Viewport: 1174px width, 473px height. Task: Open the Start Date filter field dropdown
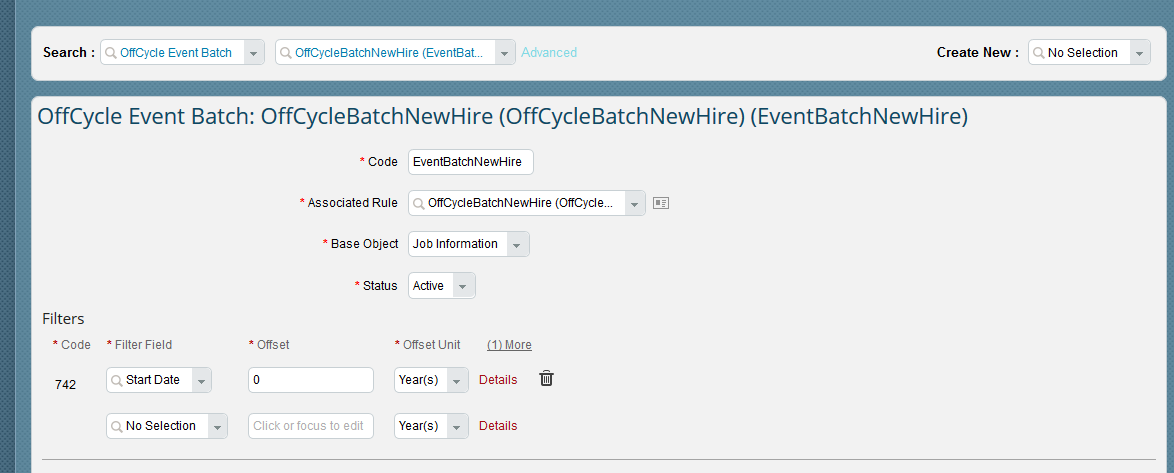pyautogui.click(x=201, y=379)
